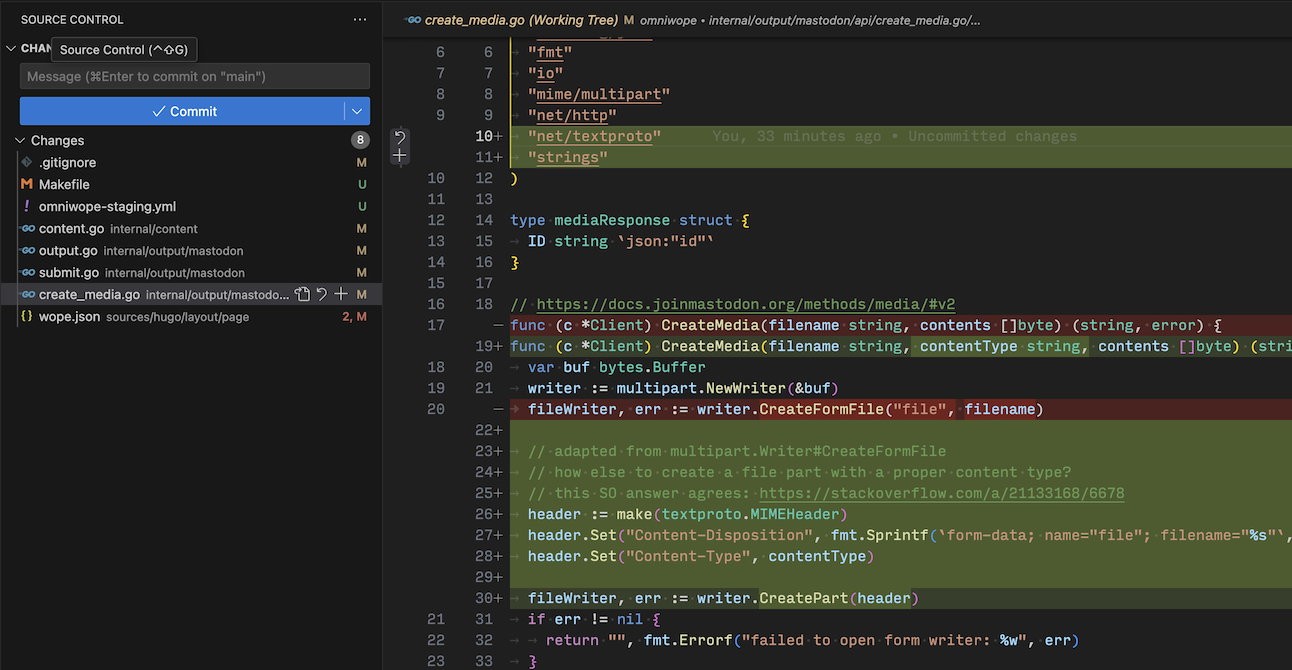Image resolution: width=1292 pixels, height=670 pixels.
Task: Click the git icon beside .gitignore
Action: coord(27,162)
